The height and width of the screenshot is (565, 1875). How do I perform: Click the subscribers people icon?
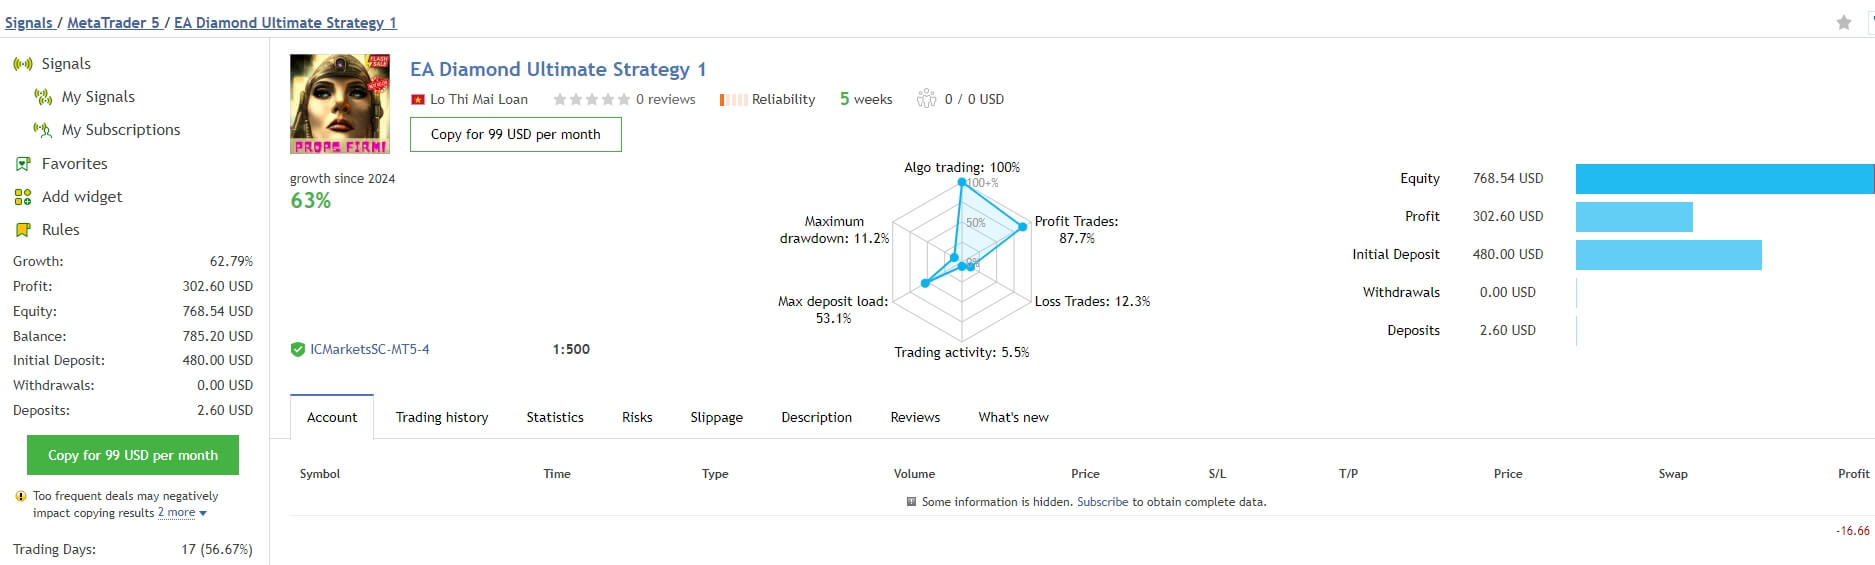927,99
